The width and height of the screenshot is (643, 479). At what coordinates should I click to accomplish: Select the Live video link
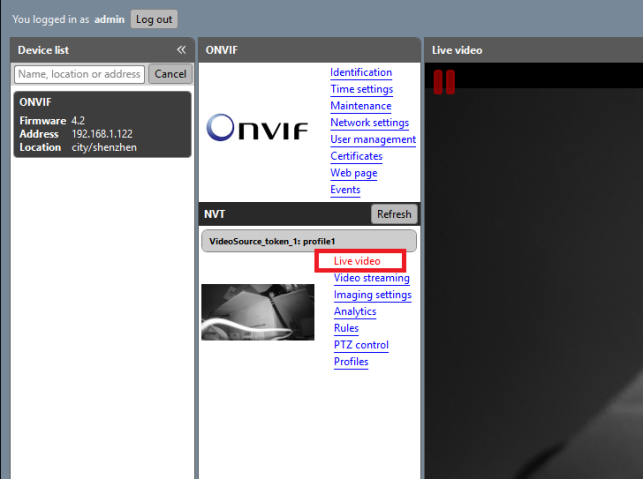(357, 261)
